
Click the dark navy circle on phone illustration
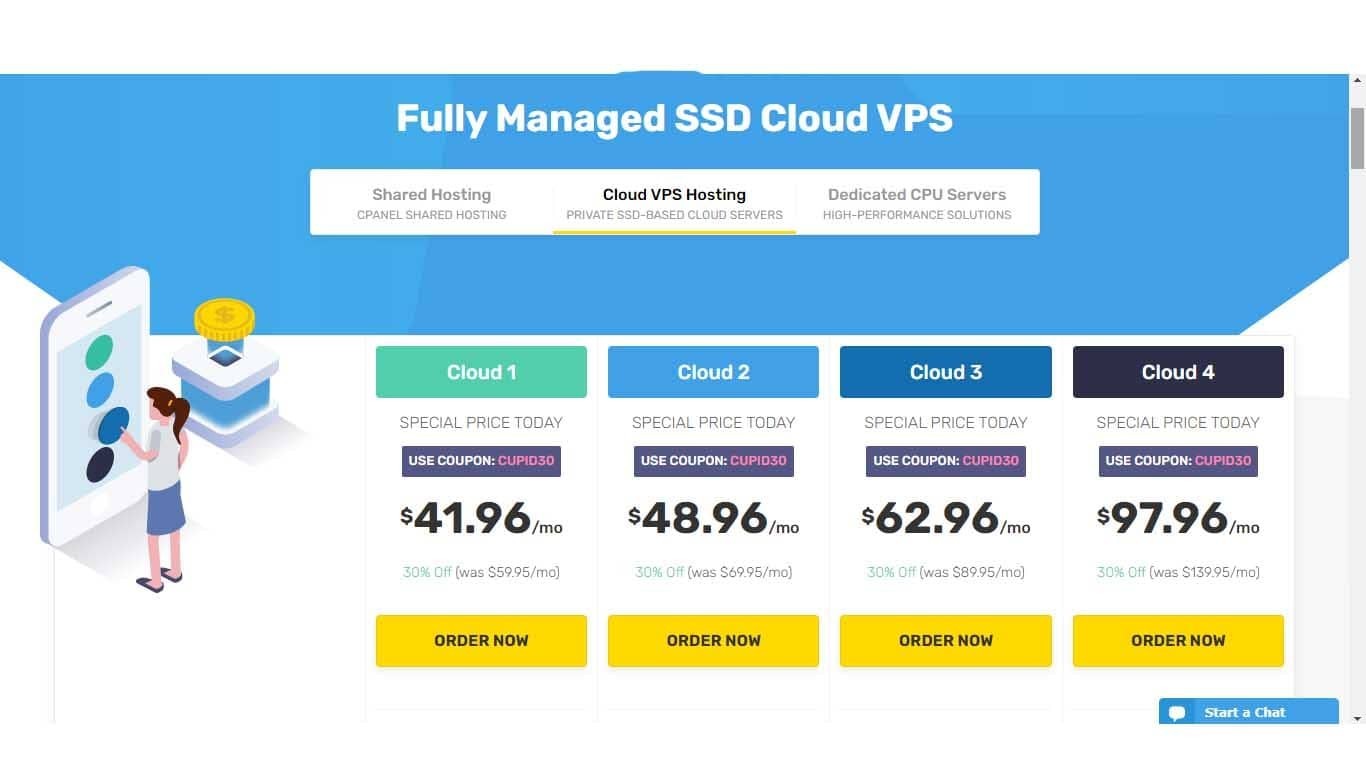point(100,464)
